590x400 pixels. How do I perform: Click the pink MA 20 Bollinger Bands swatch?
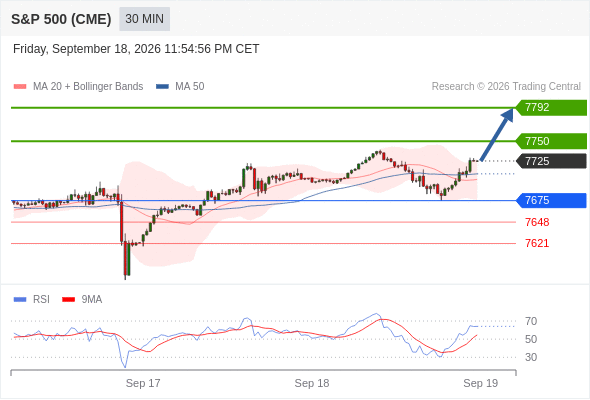tap(20, 87)
